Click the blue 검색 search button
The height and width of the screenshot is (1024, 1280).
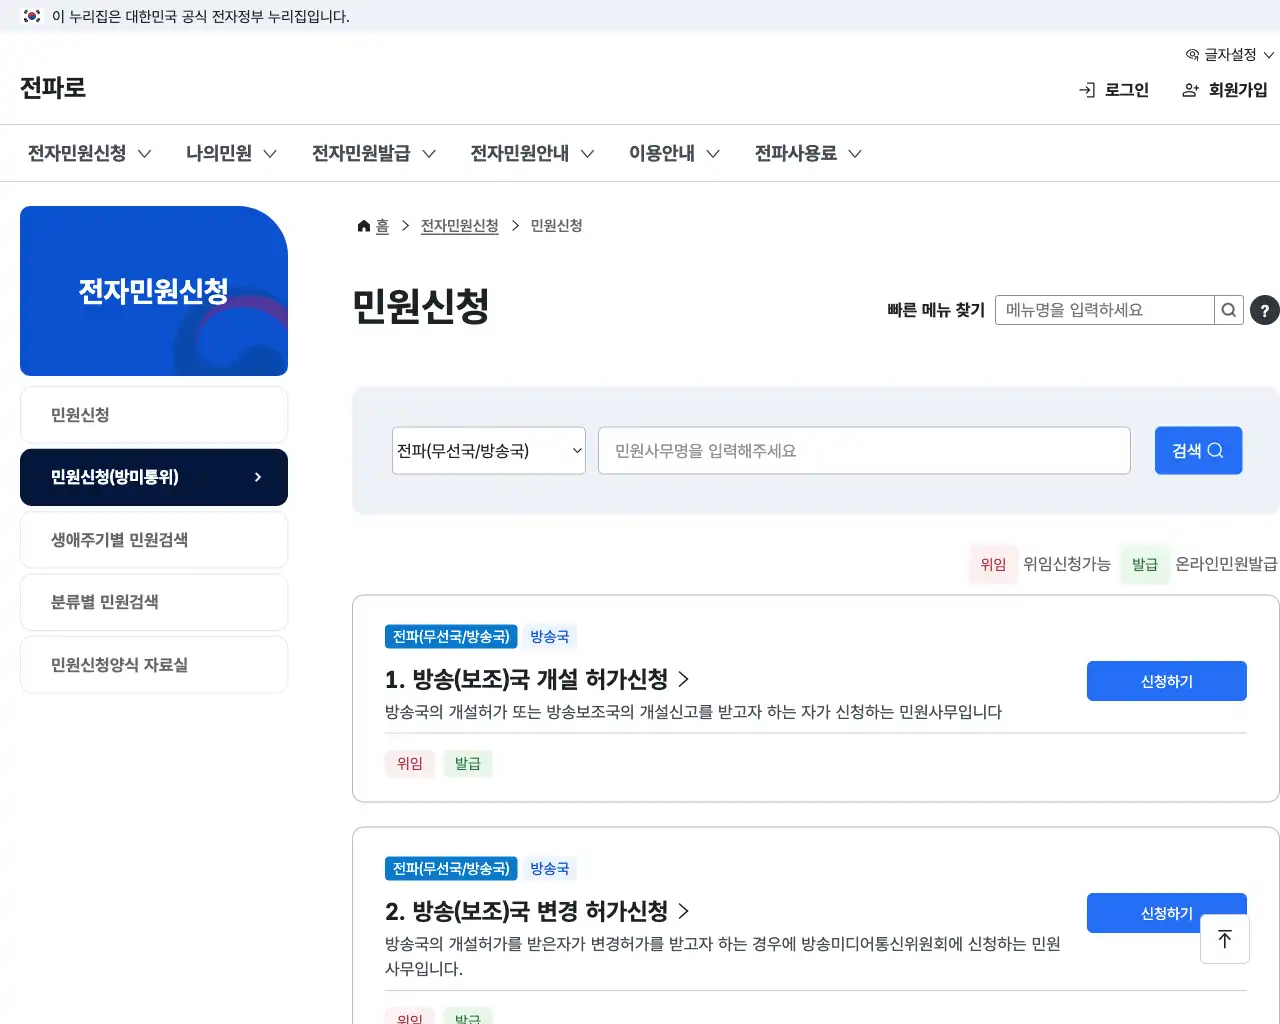pos(1198,451)
